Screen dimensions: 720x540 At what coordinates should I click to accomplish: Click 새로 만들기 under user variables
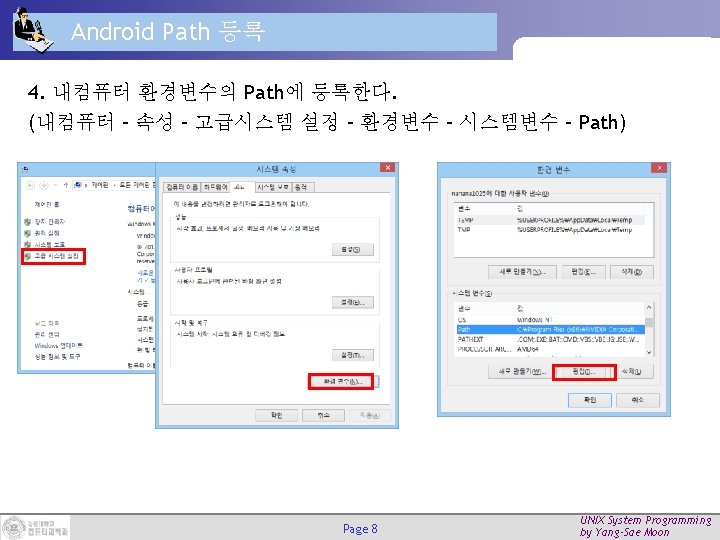[x=522, y=272]
